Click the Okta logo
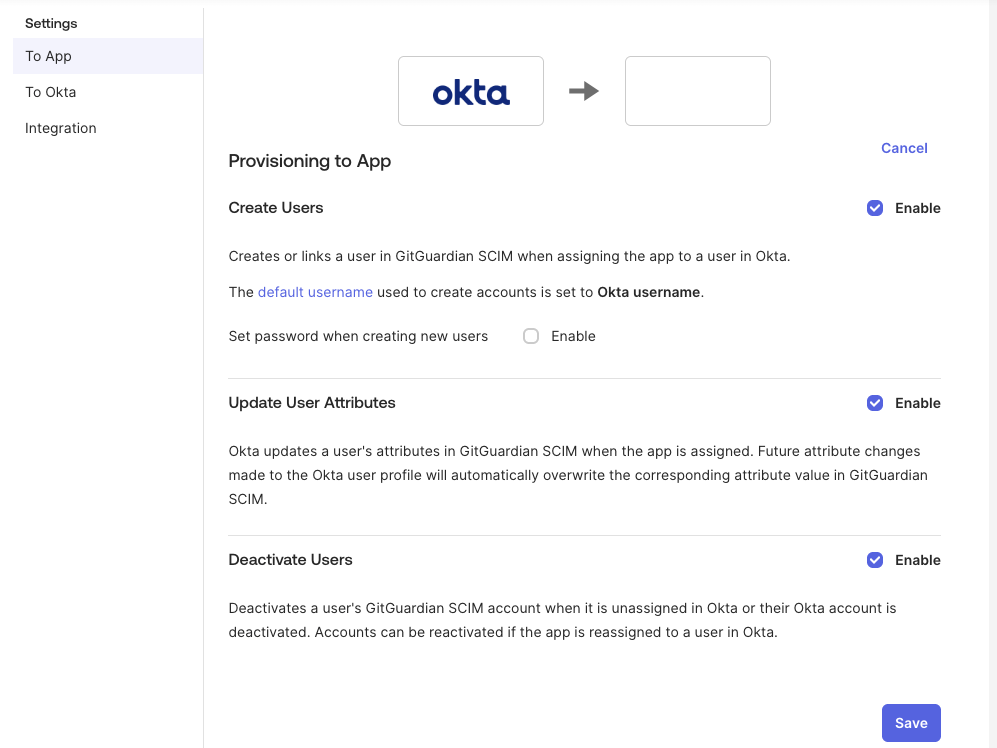997x748 pixels. click(x=470, y=90)
